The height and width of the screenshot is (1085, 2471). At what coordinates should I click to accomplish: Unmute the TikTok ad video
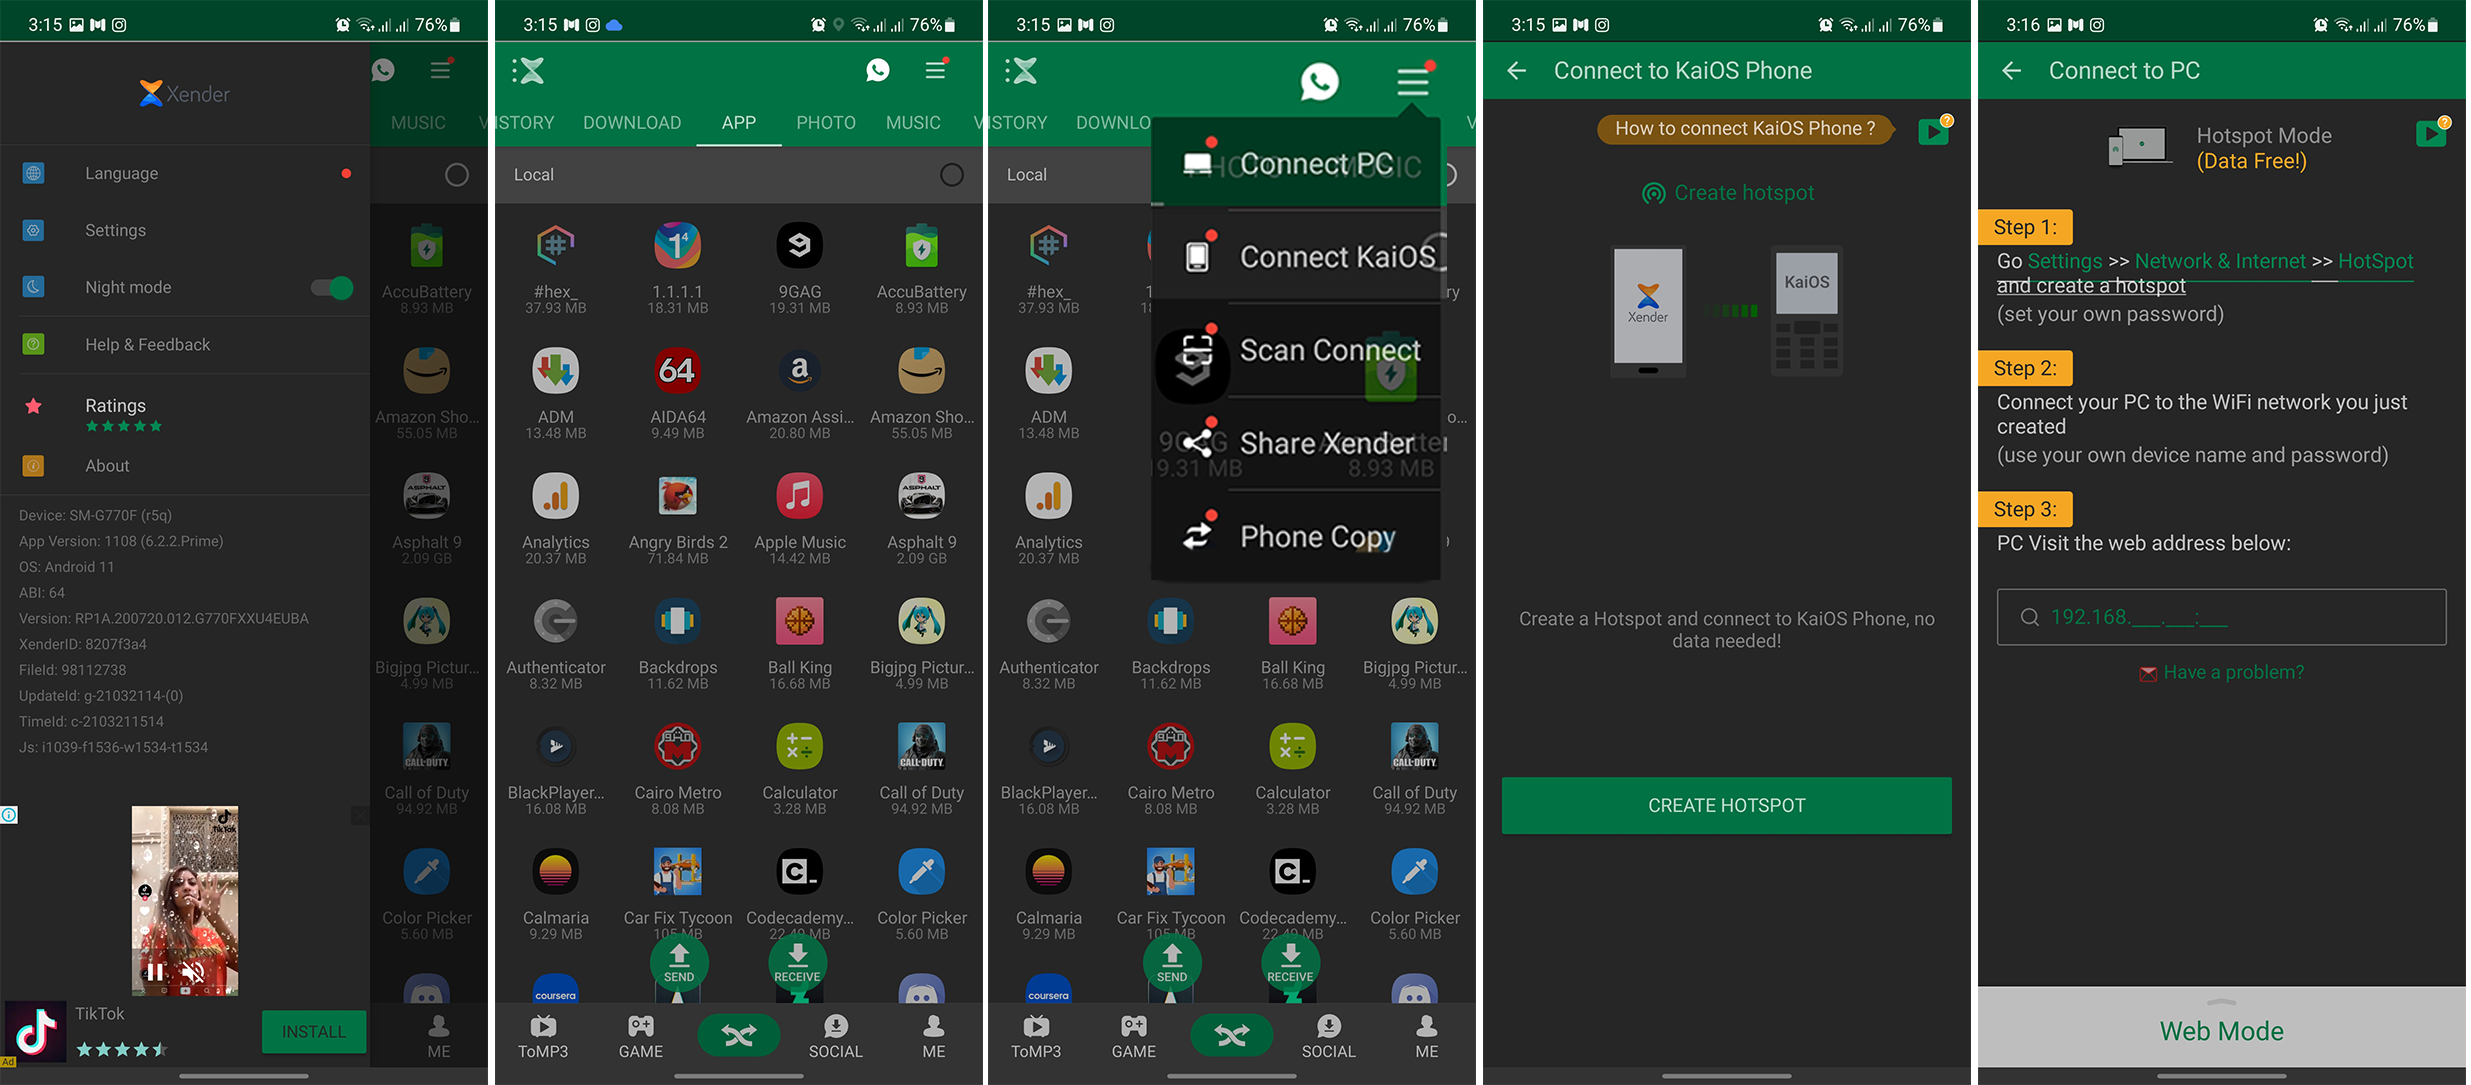tap(192, 970)
